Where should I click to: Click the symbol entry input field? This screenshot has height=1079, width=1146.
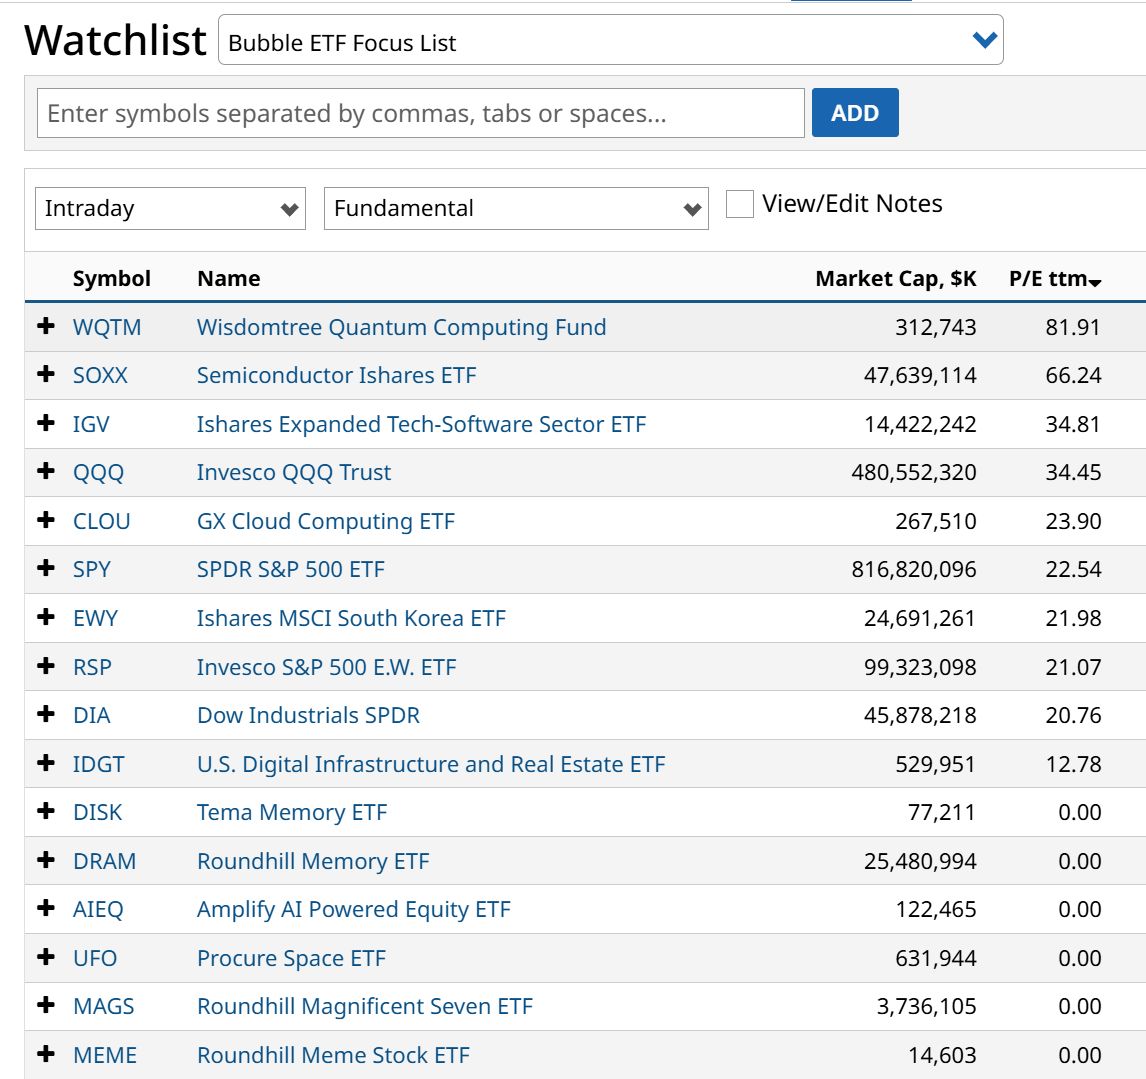[x=421, y=113]
